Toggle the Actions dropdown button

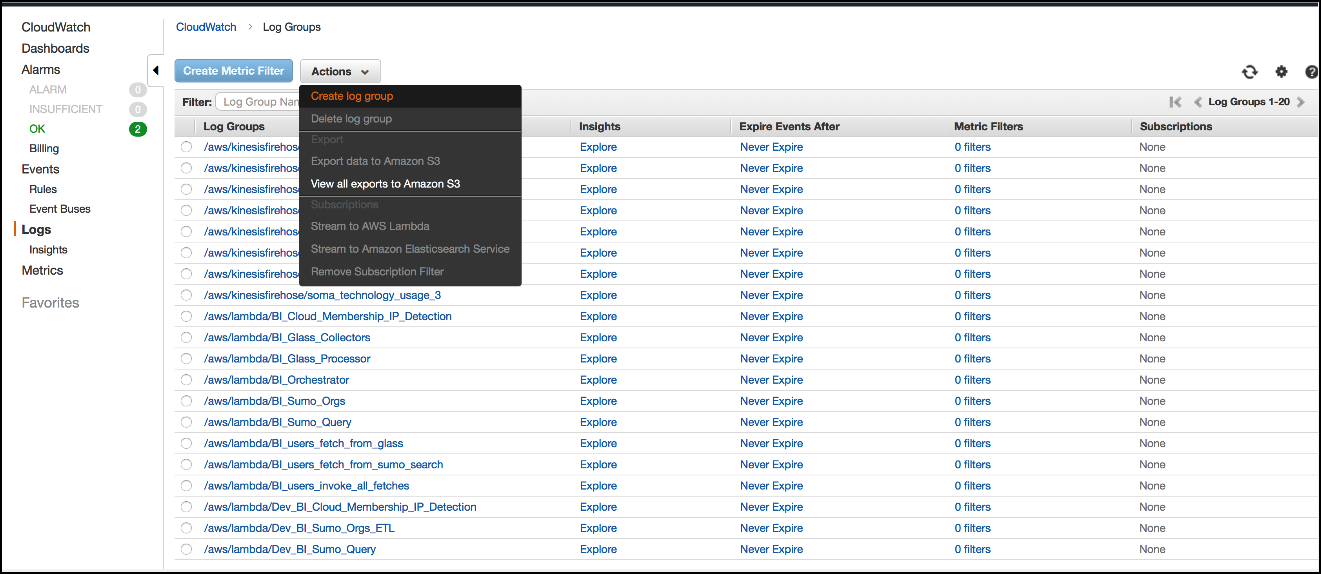pos(340,71)
